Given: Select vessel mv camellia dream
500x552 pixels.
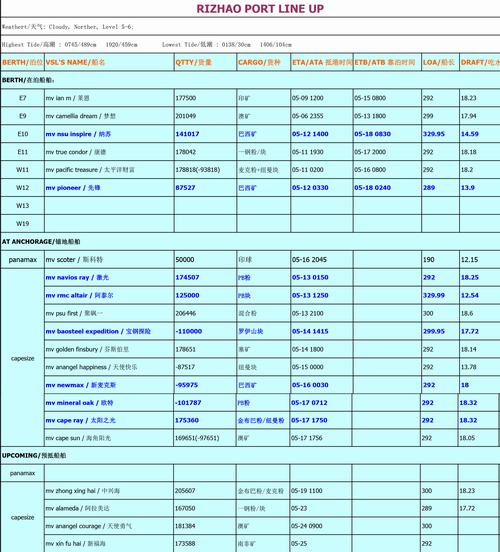Looking at the screenshot, I should pyautogui.click(x=80, y=116).
